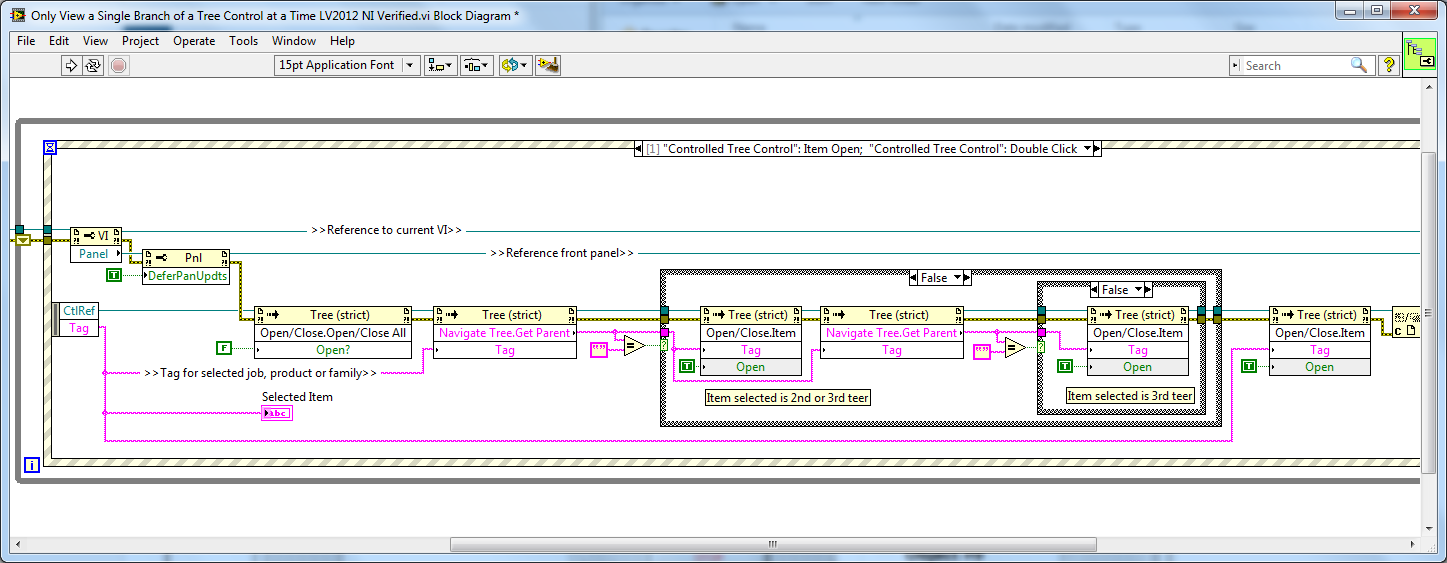This screenshot has height=563, width=1447.
Task: Click the first Navigate Tree.Get Parent method
Action: click(505, 333)
